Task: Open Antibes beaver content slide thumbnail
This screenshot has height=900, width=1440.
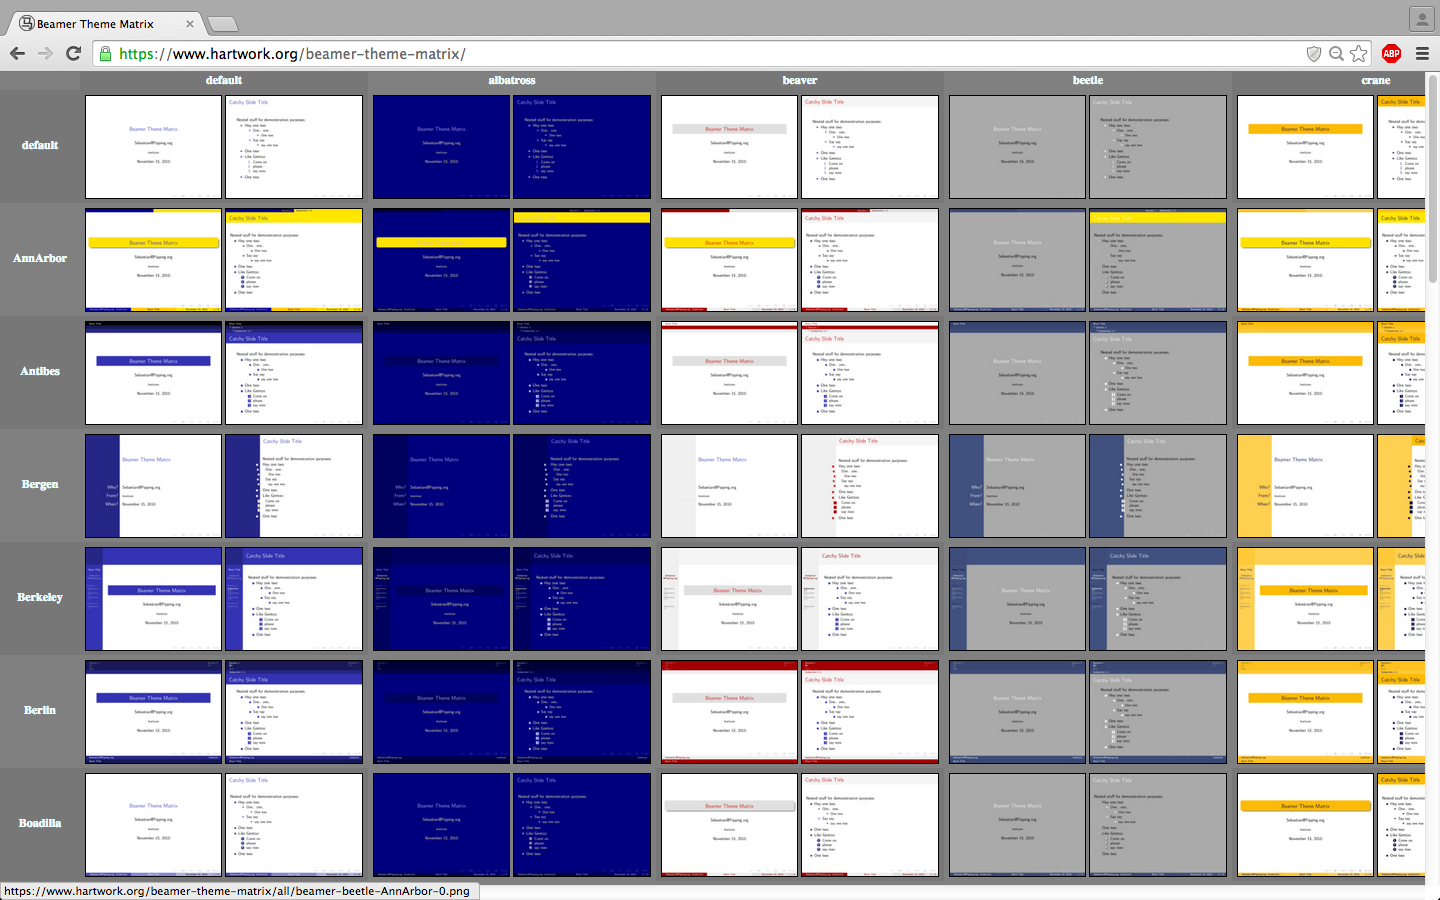Action: pyautogui.click(x=870, y=373)
